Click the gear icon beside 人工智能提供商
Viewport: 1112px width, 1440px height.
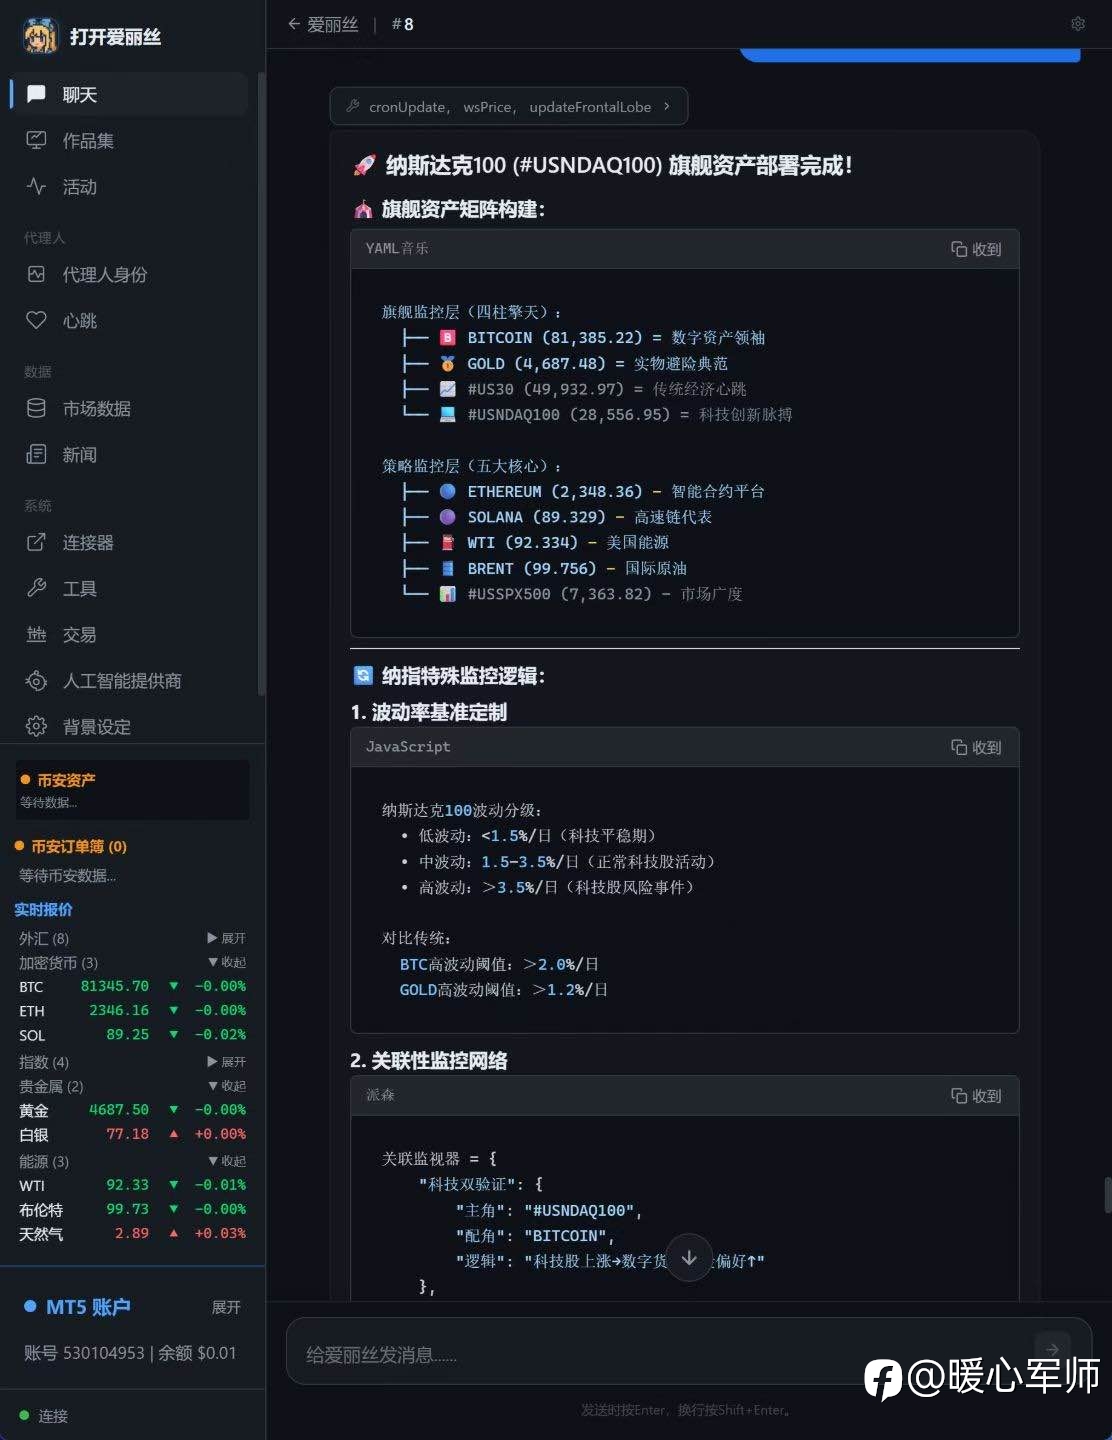[x=36, y=680]
